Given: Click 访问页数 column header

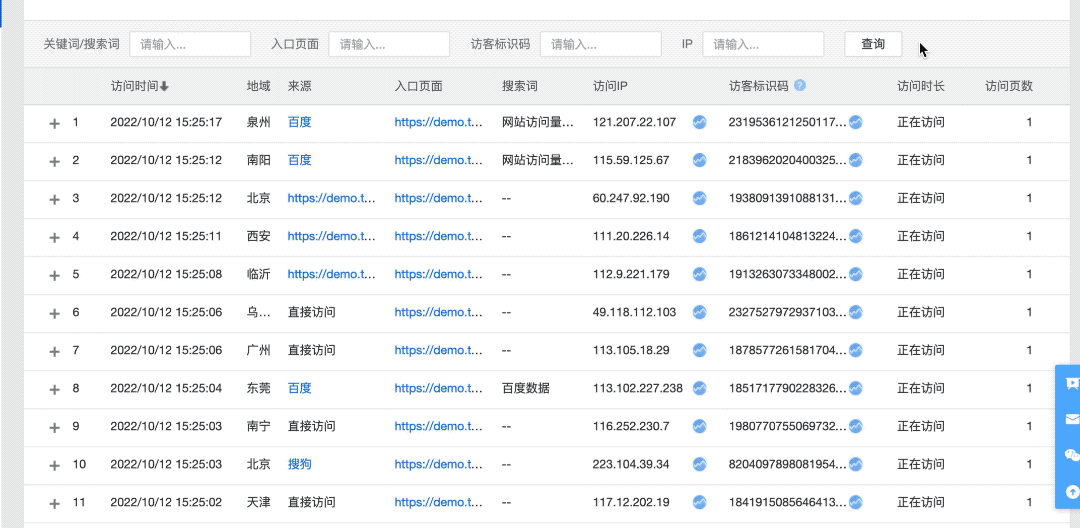Looking at the screenshot, I should coord(1008,86).
